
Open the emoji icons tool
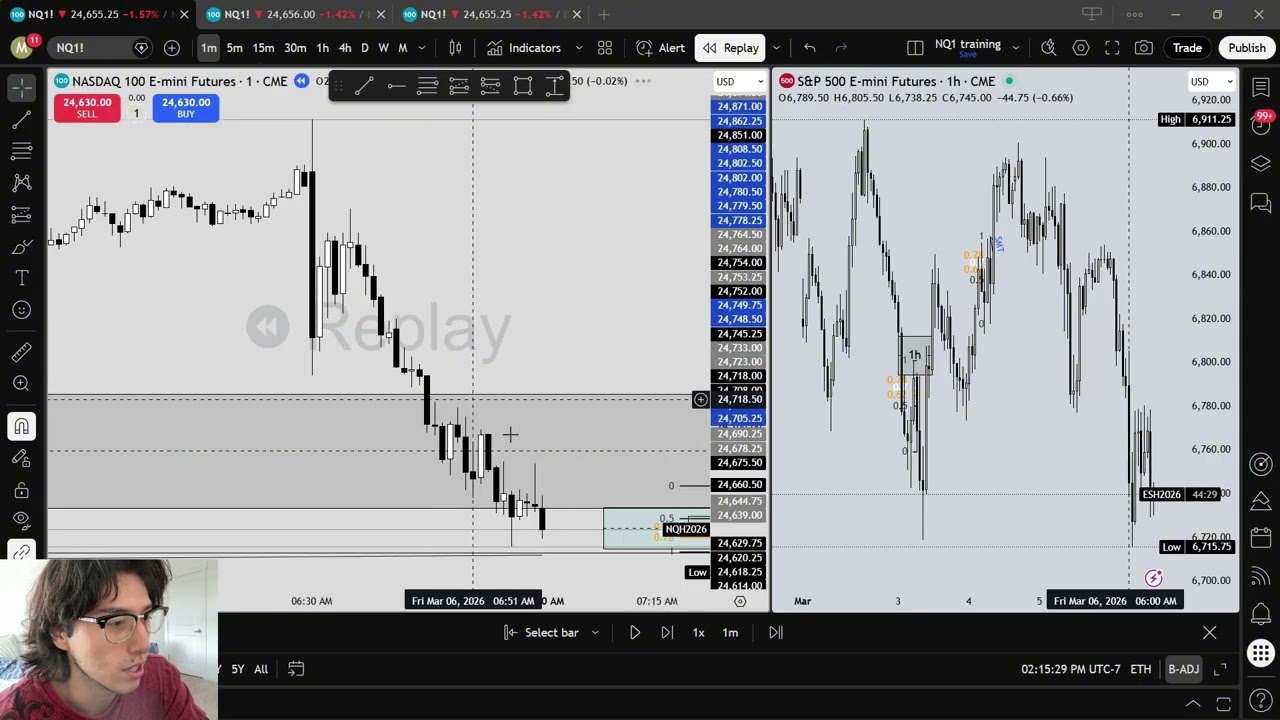tap(21, 310)
